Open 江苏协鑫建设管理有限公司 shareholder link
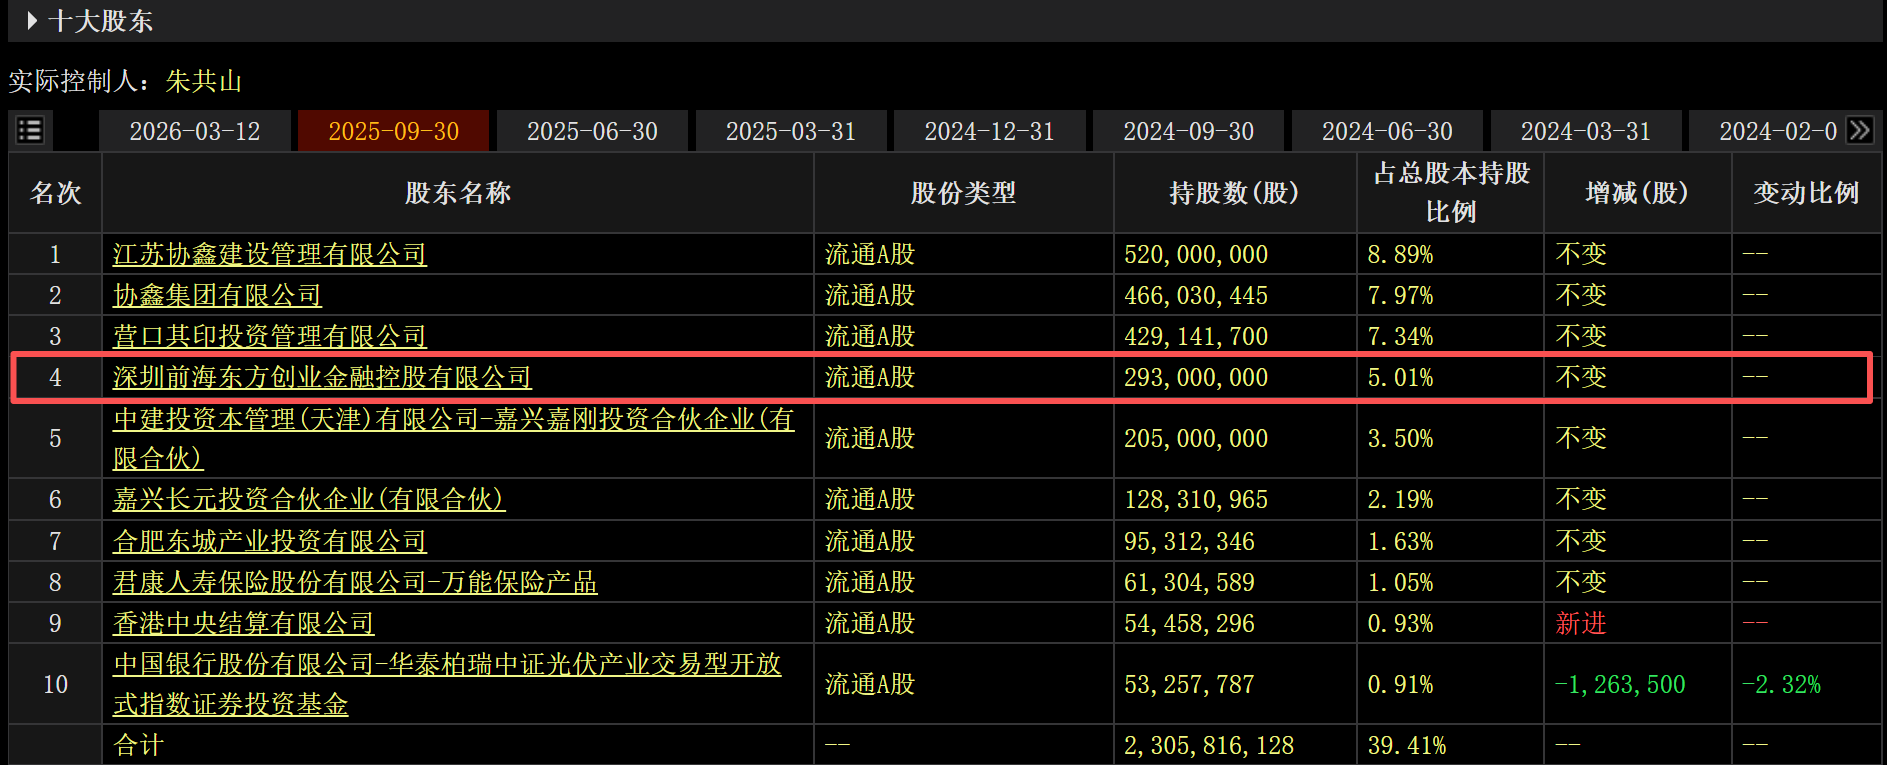 [269, 254]
